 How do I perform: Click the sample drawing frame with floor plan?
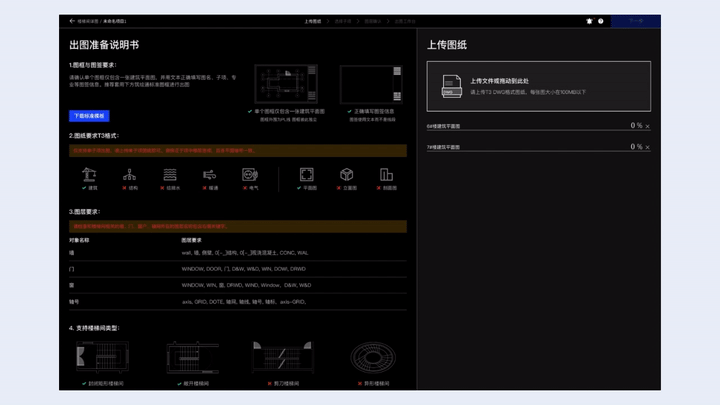coord(286,84)
